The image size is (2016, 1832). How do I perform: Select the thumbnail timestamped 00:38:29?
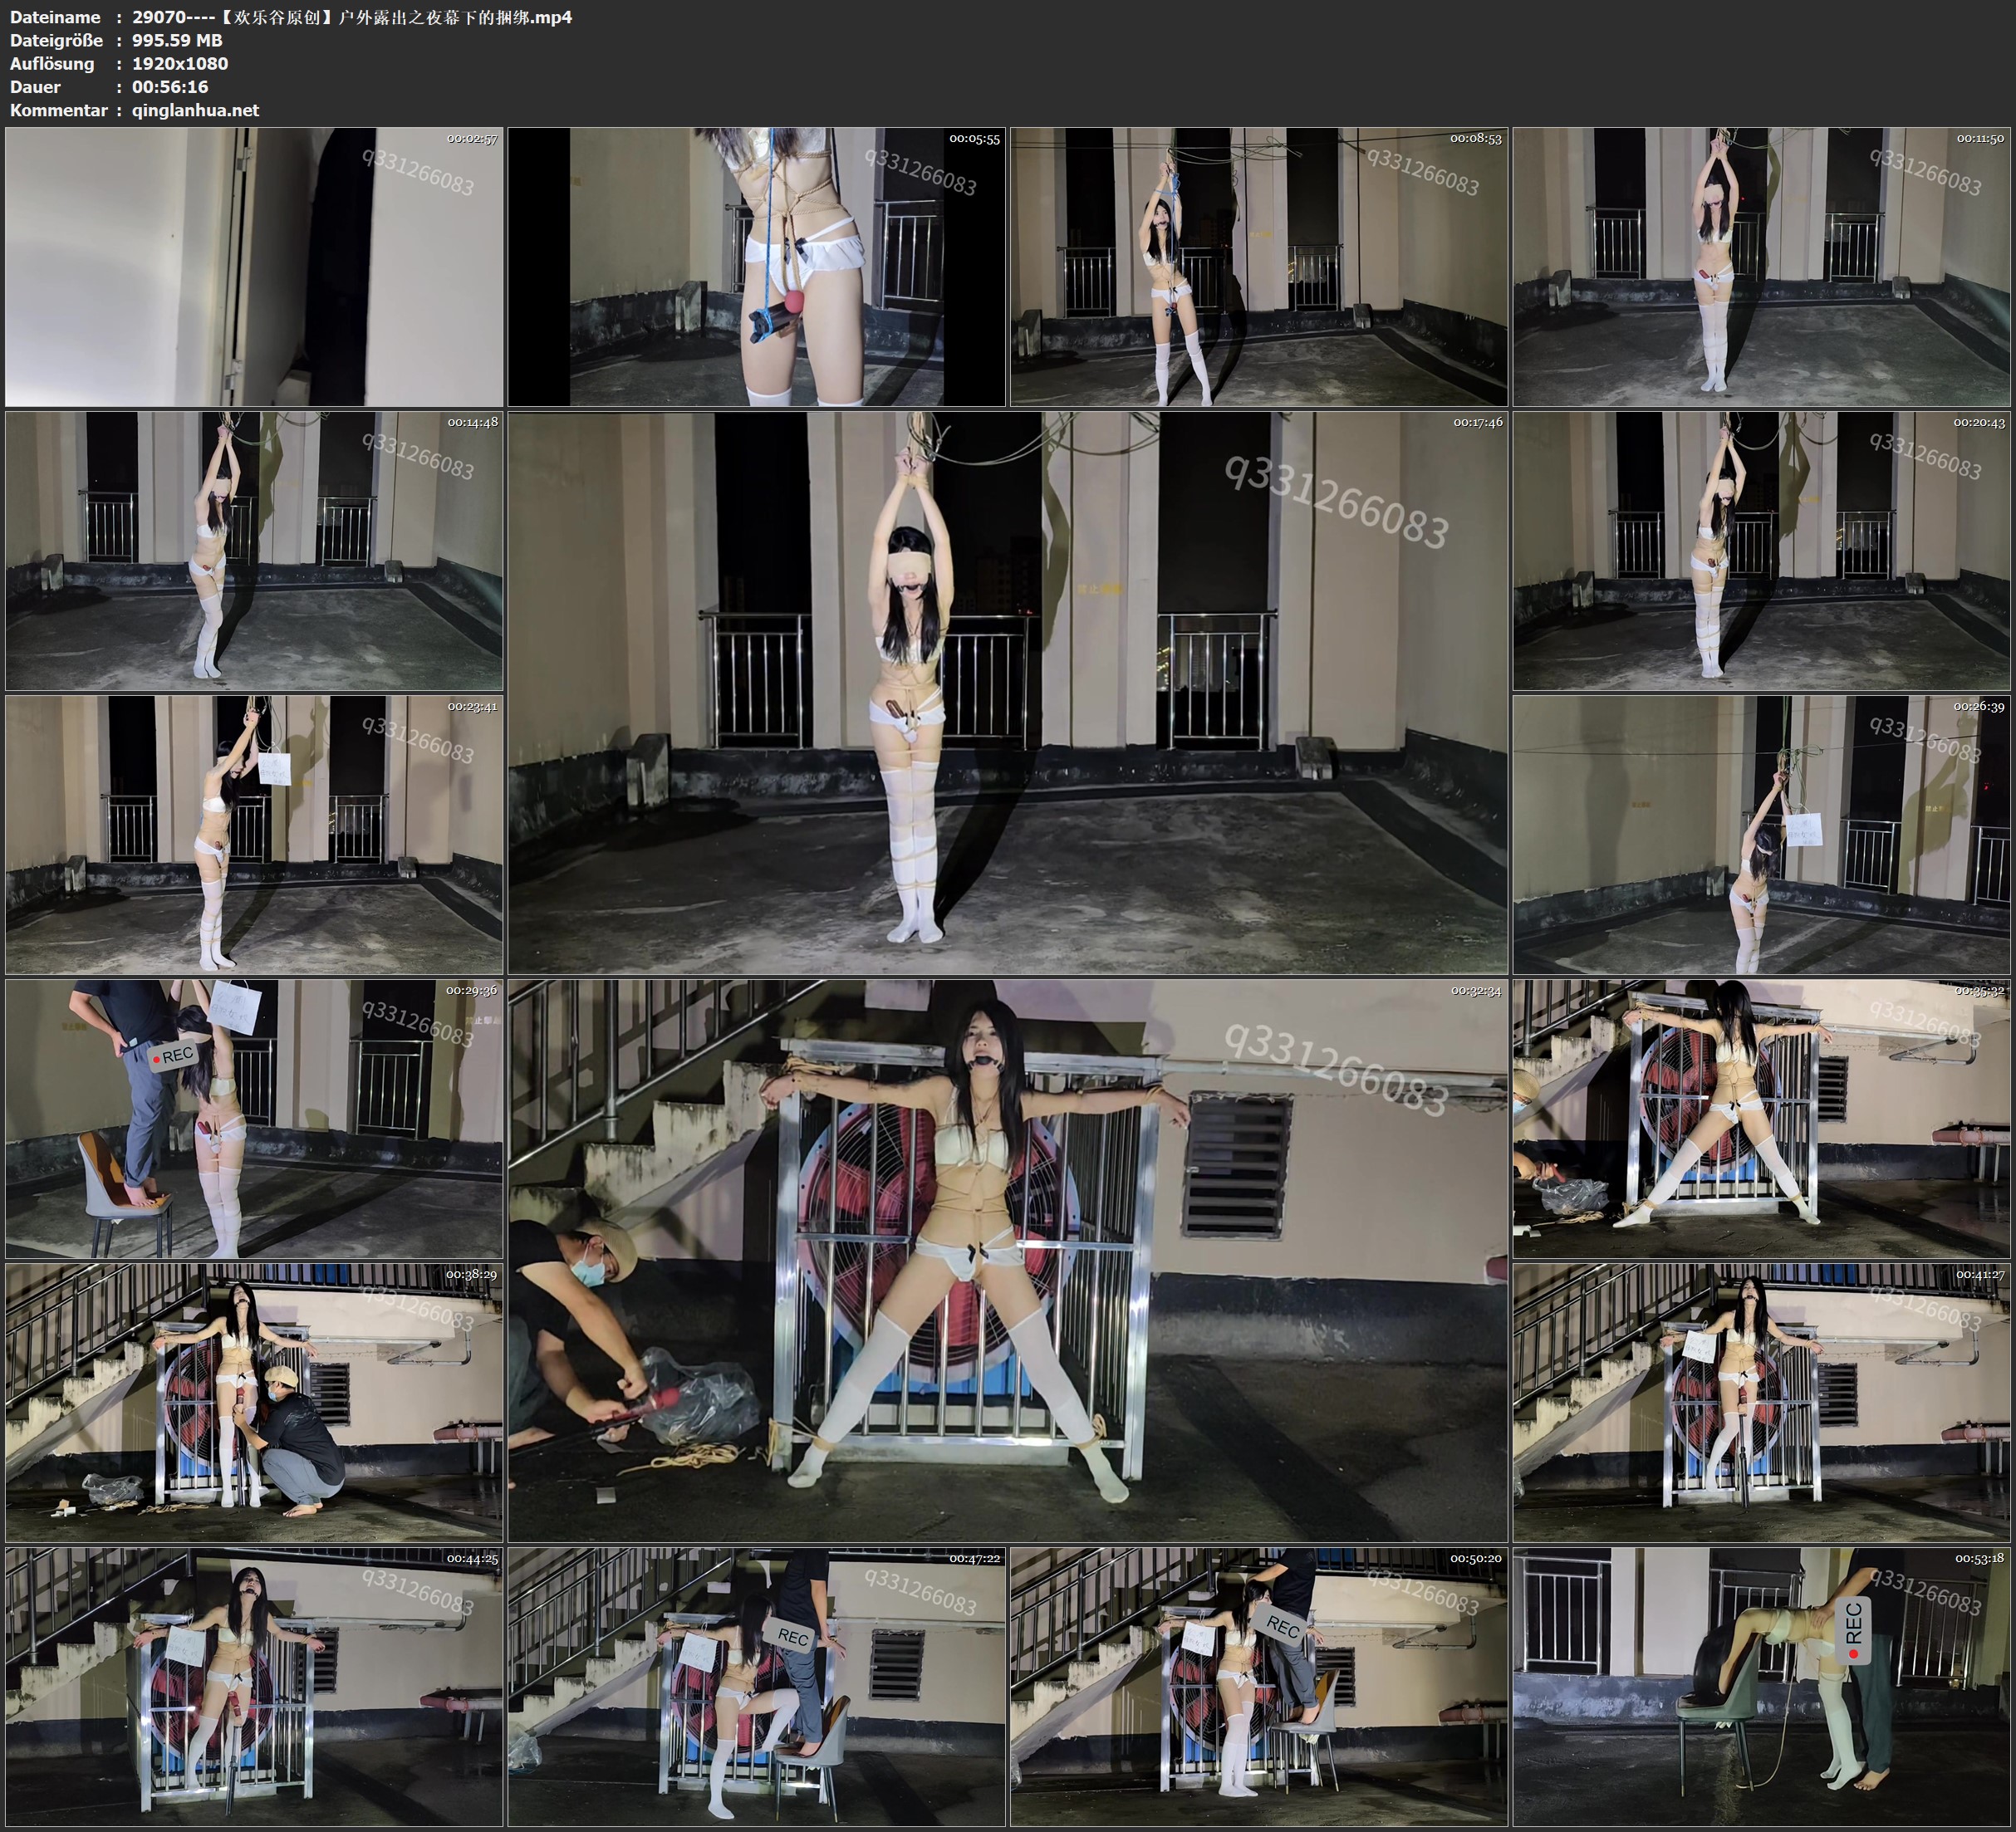pyautogui.click(x=254, y=1403)
